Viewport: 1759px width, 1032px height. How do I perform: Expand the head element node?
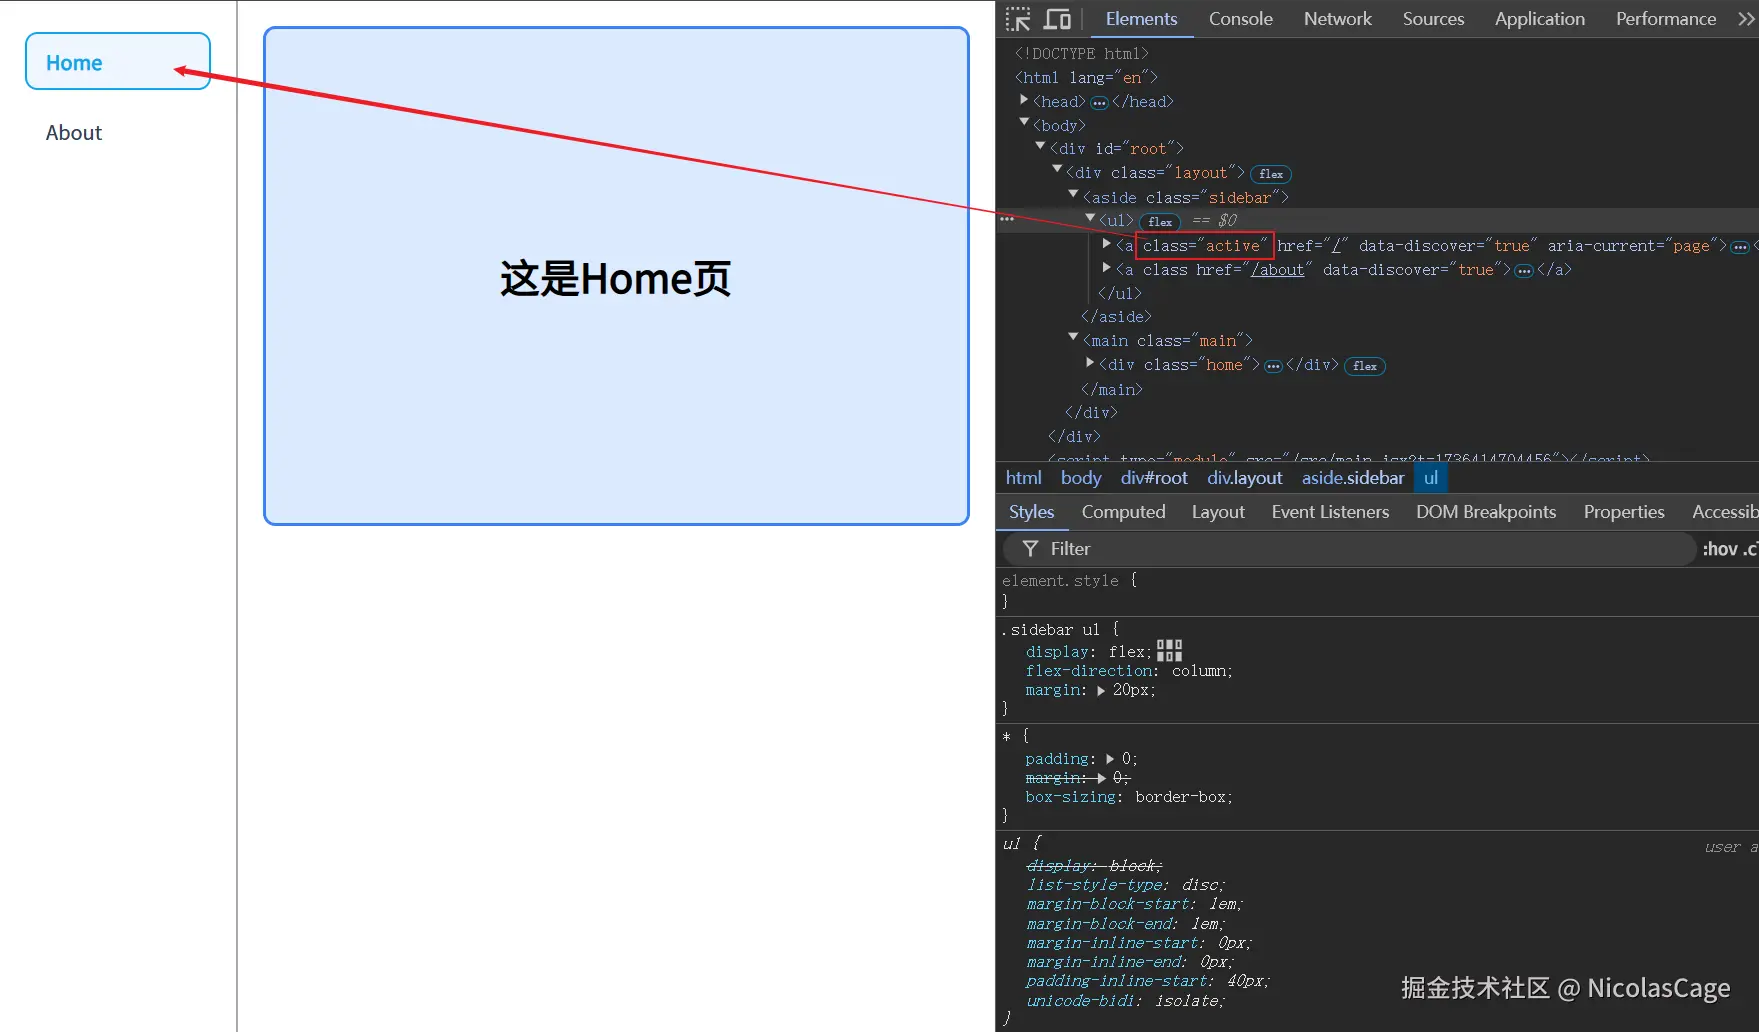pos(1024,100)
